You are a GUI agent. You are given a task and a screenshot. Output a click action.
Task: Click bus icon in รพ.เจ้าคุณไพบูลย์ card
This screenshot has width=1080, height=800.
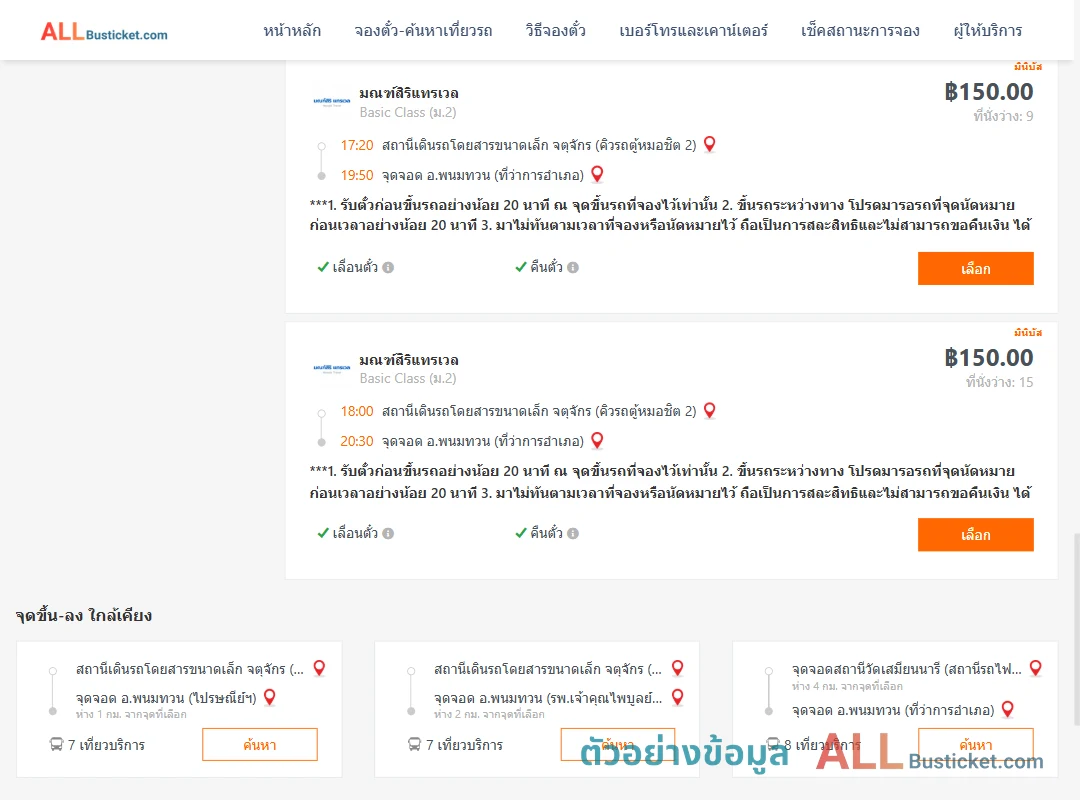(415, 744)
